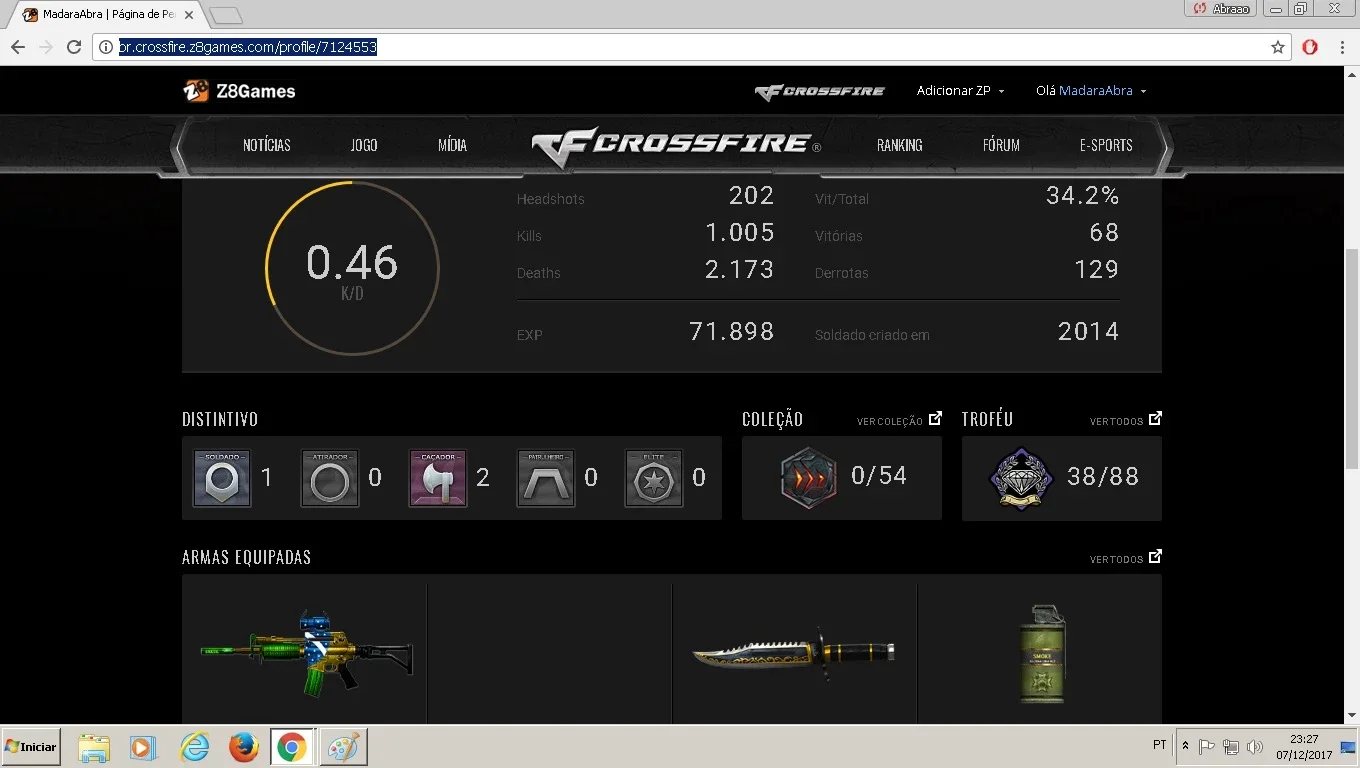Click the 0.46 K/D ratio circle
1360x768 pixels.
pyautogui.click(x=352, y=268)
